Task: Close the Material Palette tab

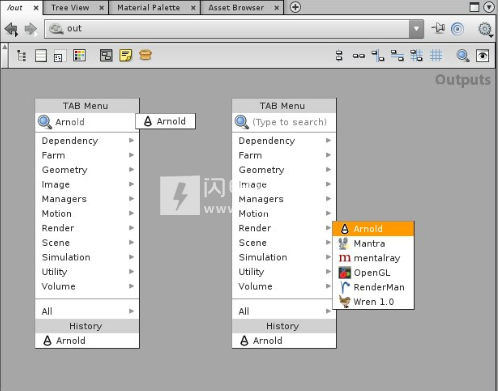Action: click(x=193, y=8)
